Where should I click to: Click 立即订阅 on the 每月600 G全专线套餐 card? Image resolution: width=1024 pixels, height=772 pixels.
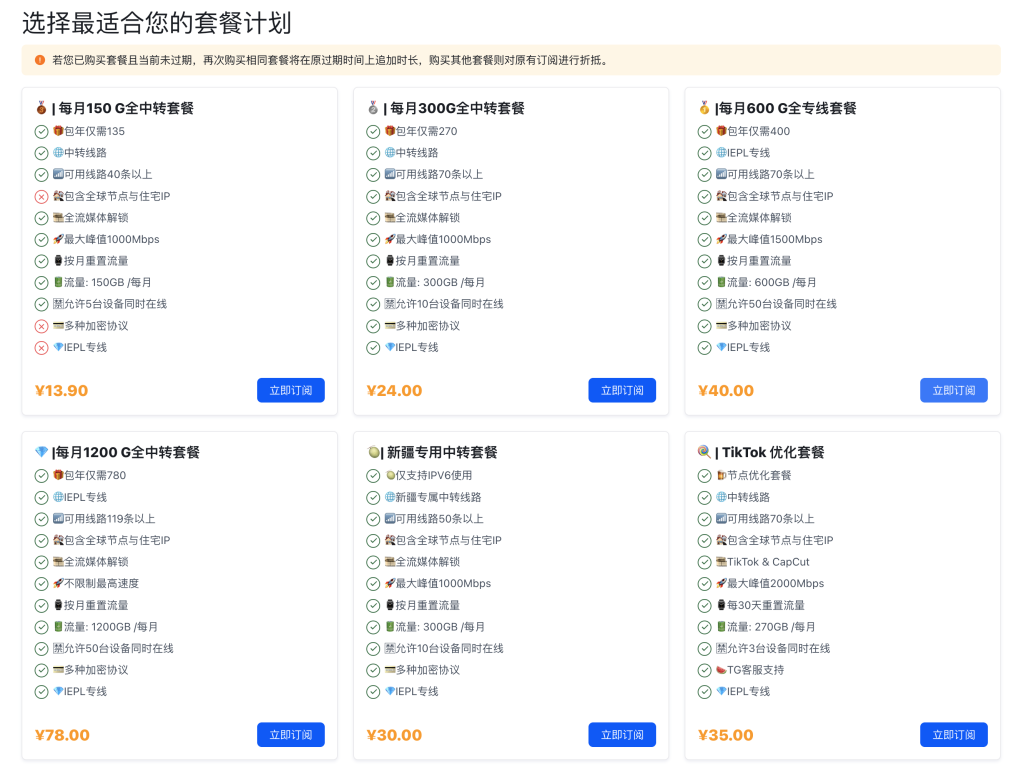(x=953, y=390)
